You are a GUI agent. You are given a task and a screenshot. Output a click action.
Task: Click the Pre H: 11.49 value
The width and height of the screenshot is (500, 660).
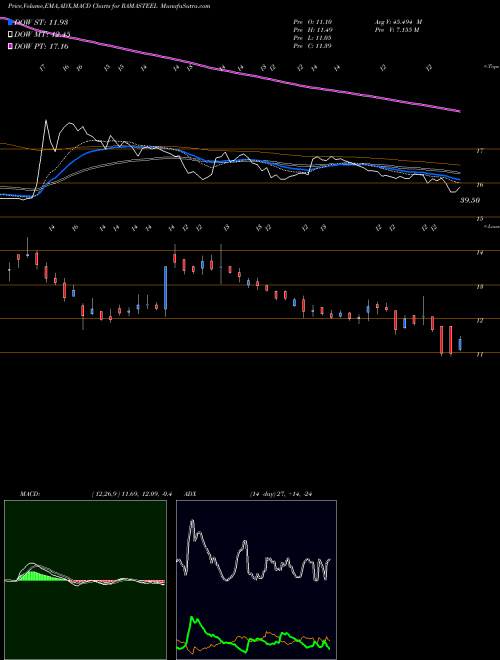[x=313, y=30]
